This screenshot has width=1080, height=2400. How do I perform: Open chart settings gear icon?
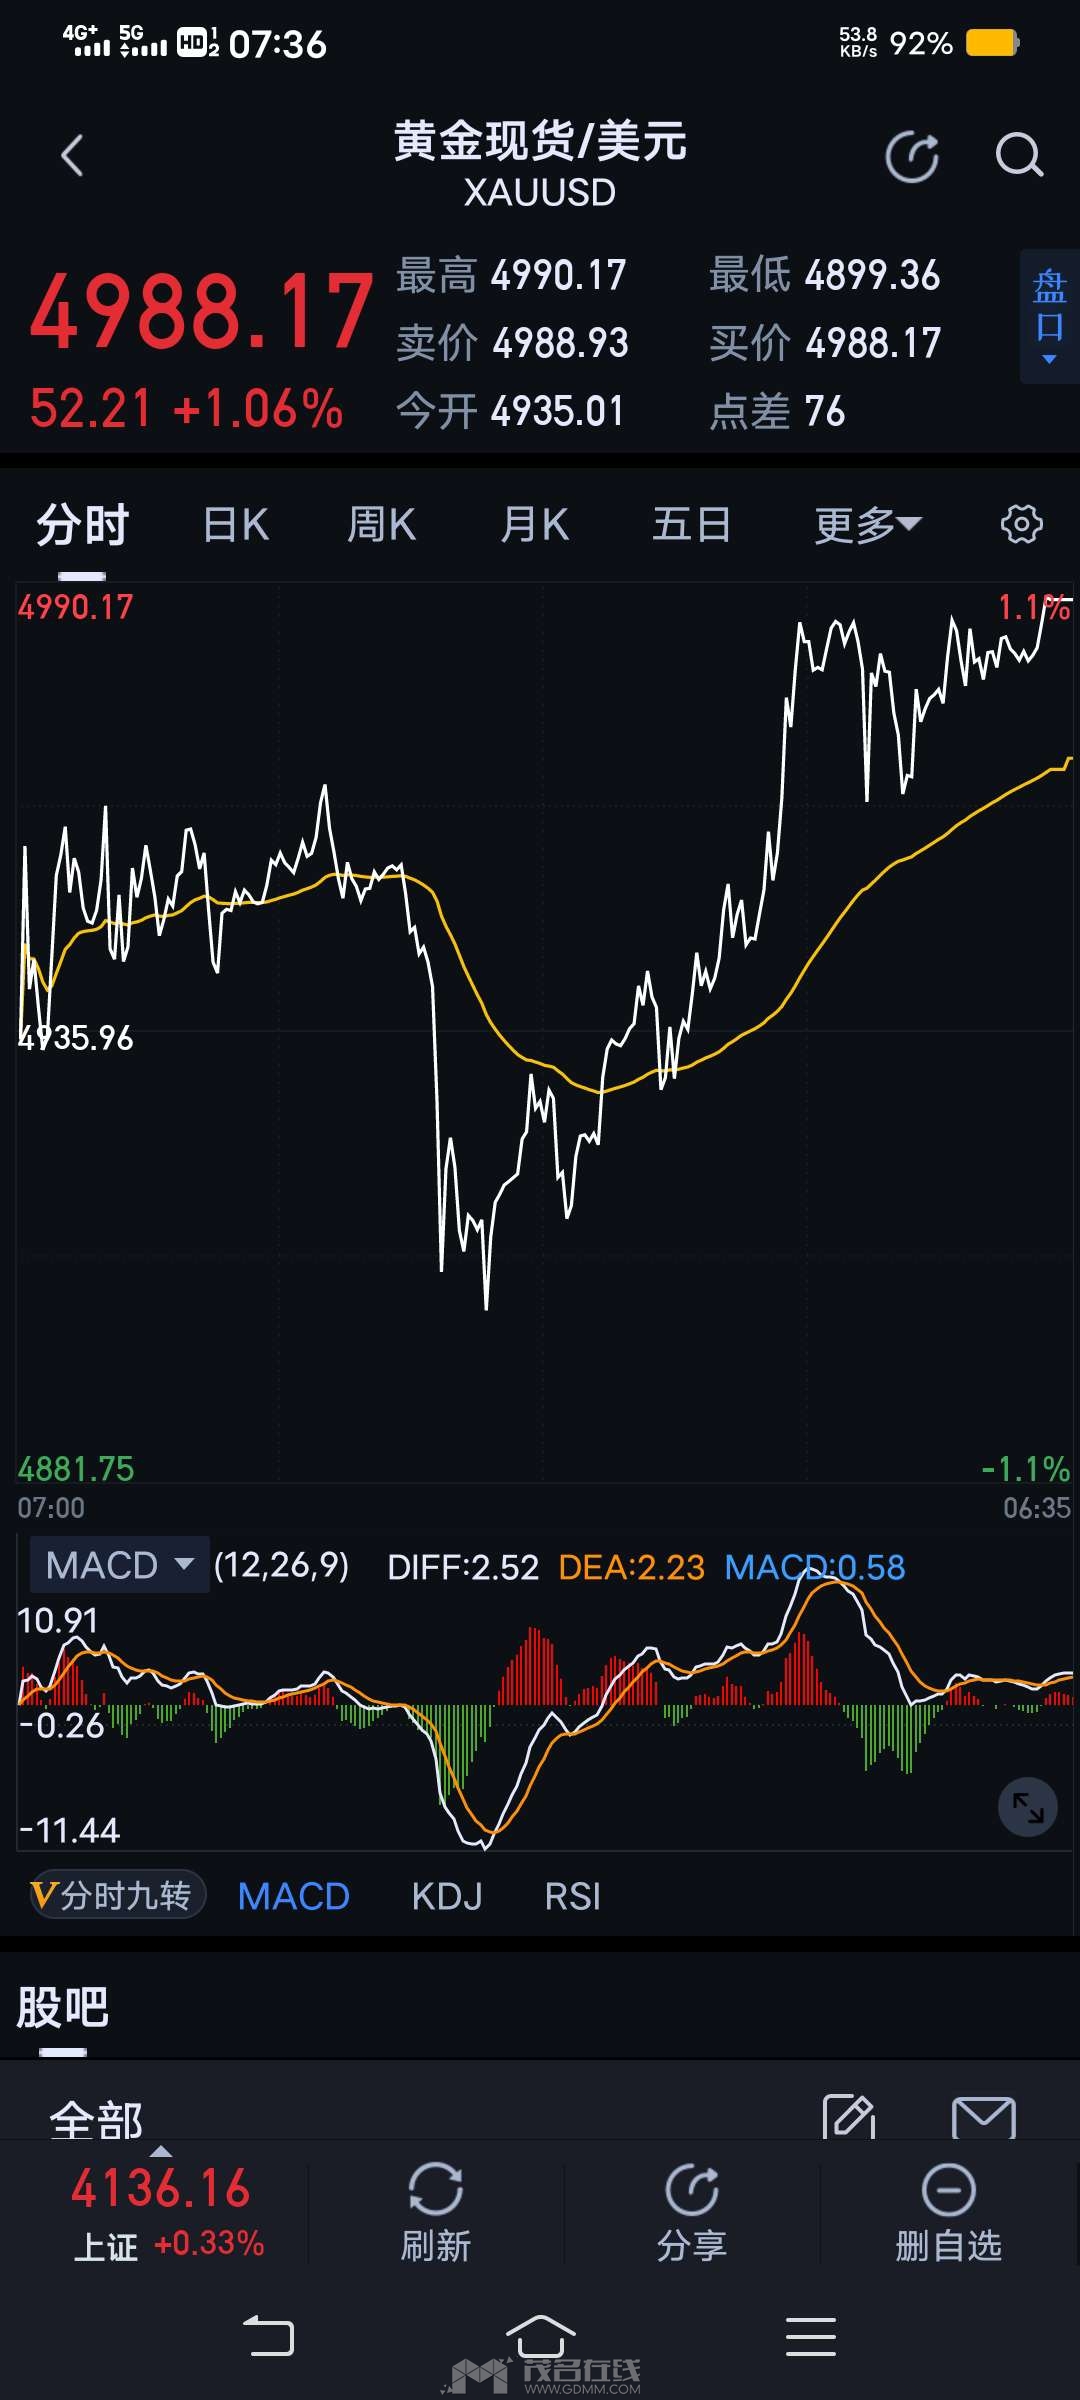(x=1021, y=524)
